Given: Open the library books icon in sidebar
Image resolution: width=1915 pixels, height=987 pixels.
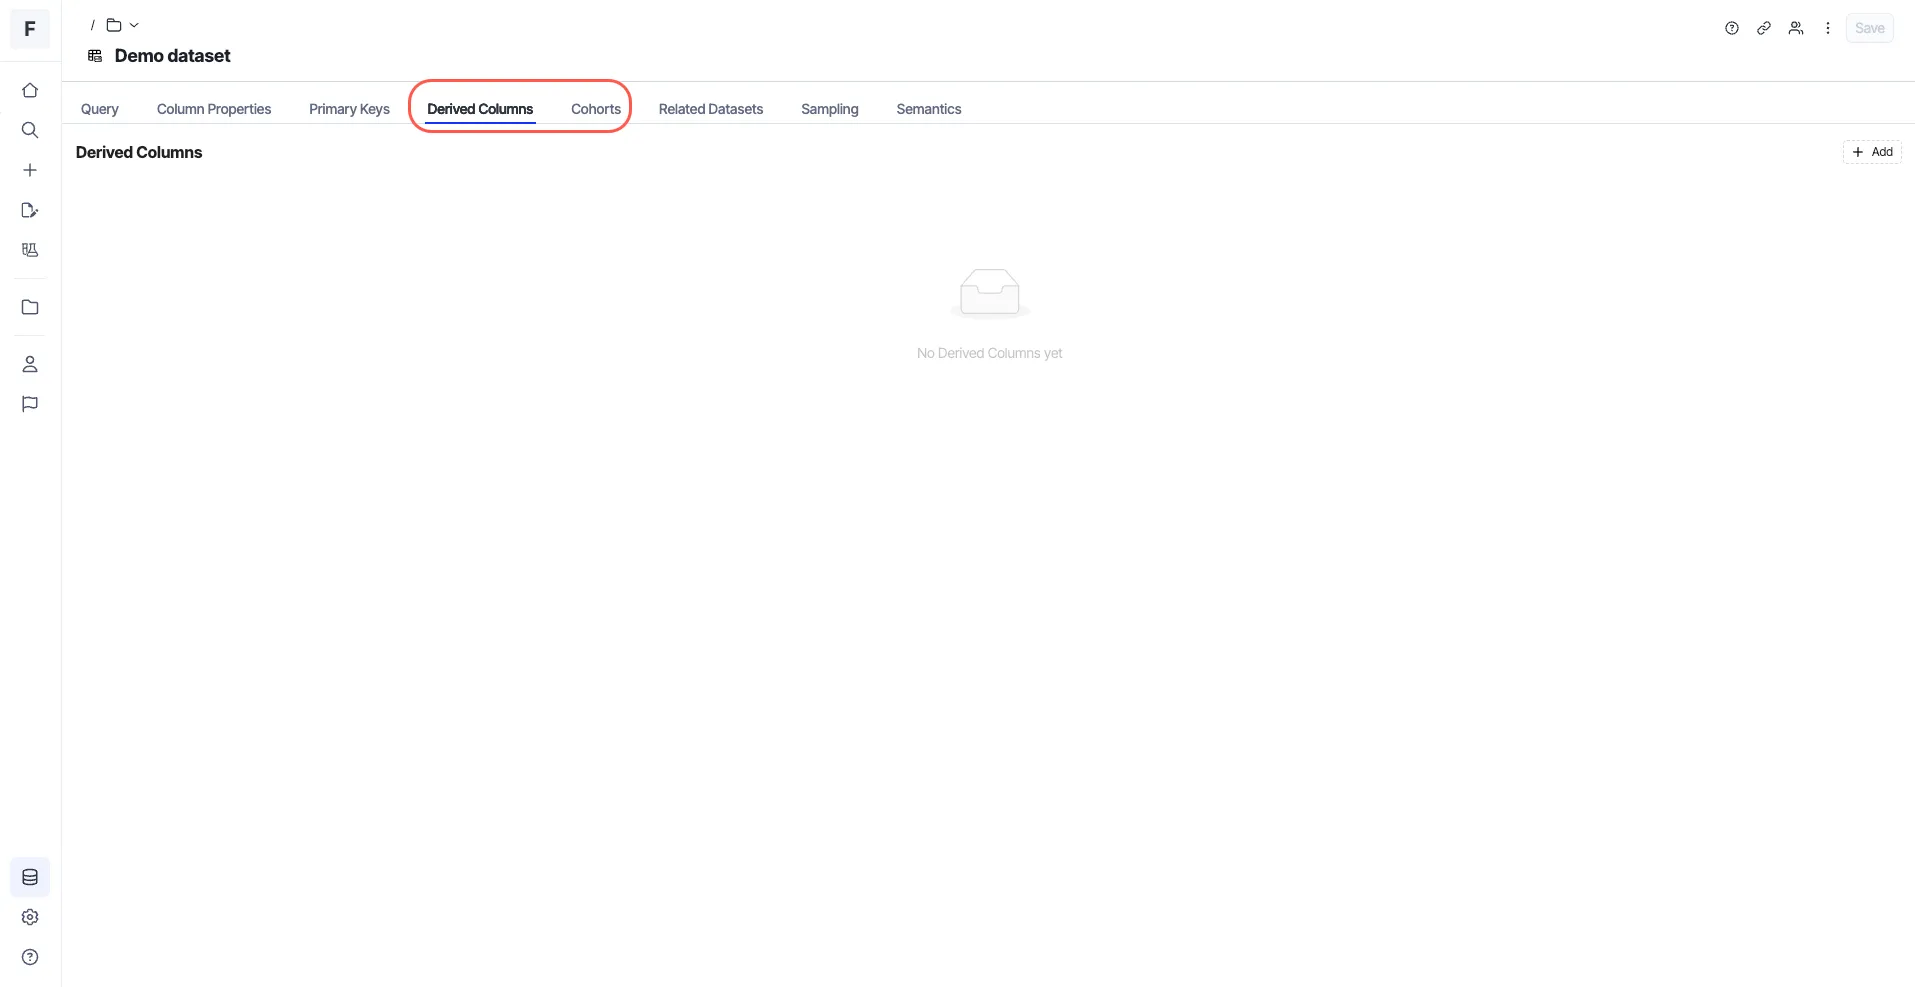Looking at the screenshot, I should tap(30, 250).
